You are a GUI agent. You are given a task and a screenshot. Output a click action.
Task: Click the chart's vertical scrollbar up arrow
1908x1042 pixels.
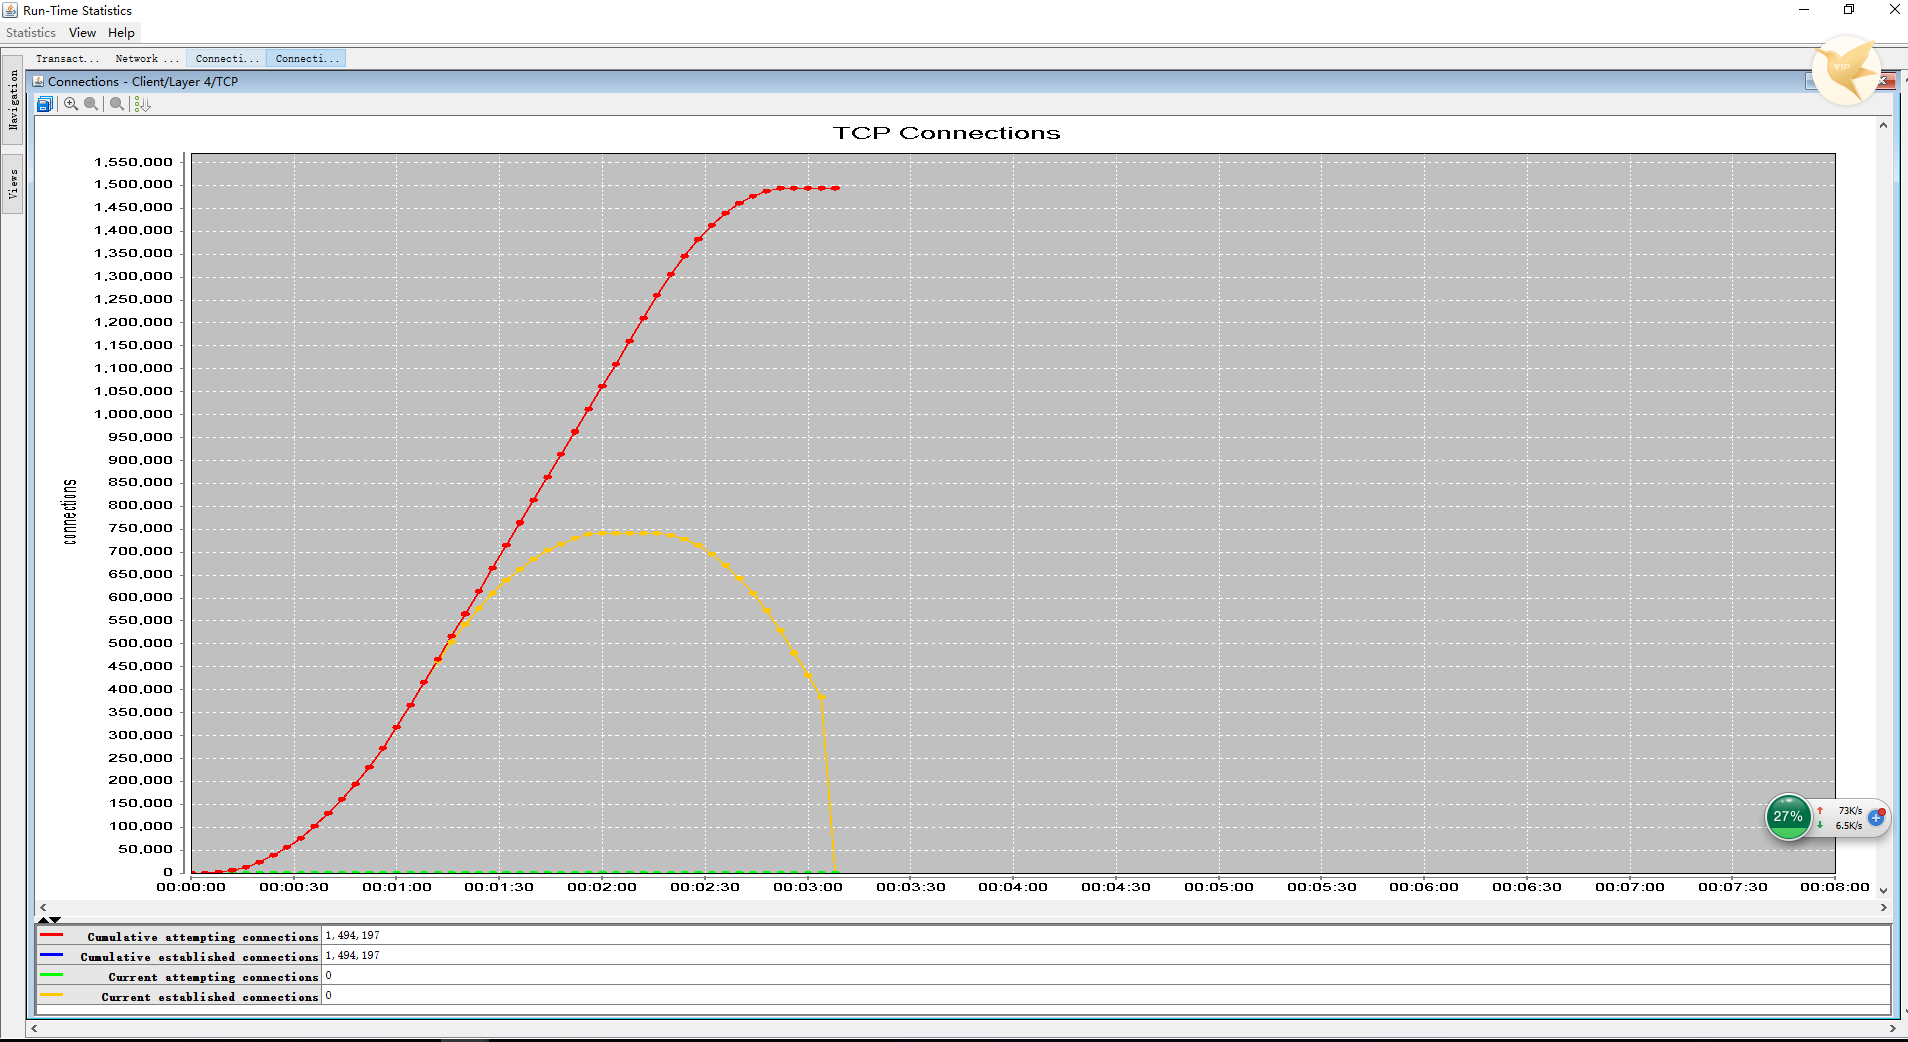click(1883, 126)
